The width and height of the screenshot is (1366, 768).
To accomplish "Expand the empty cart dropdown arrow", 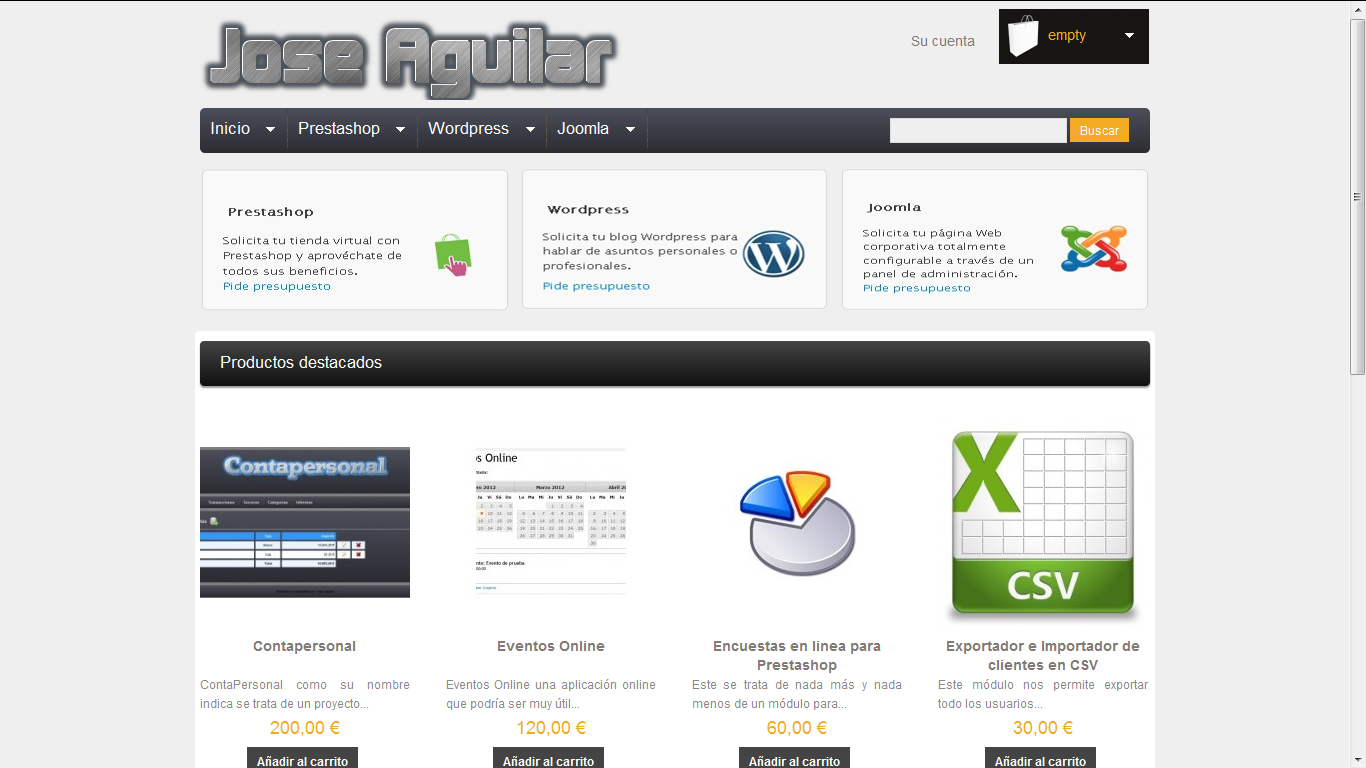I will tap(1129, 36).
